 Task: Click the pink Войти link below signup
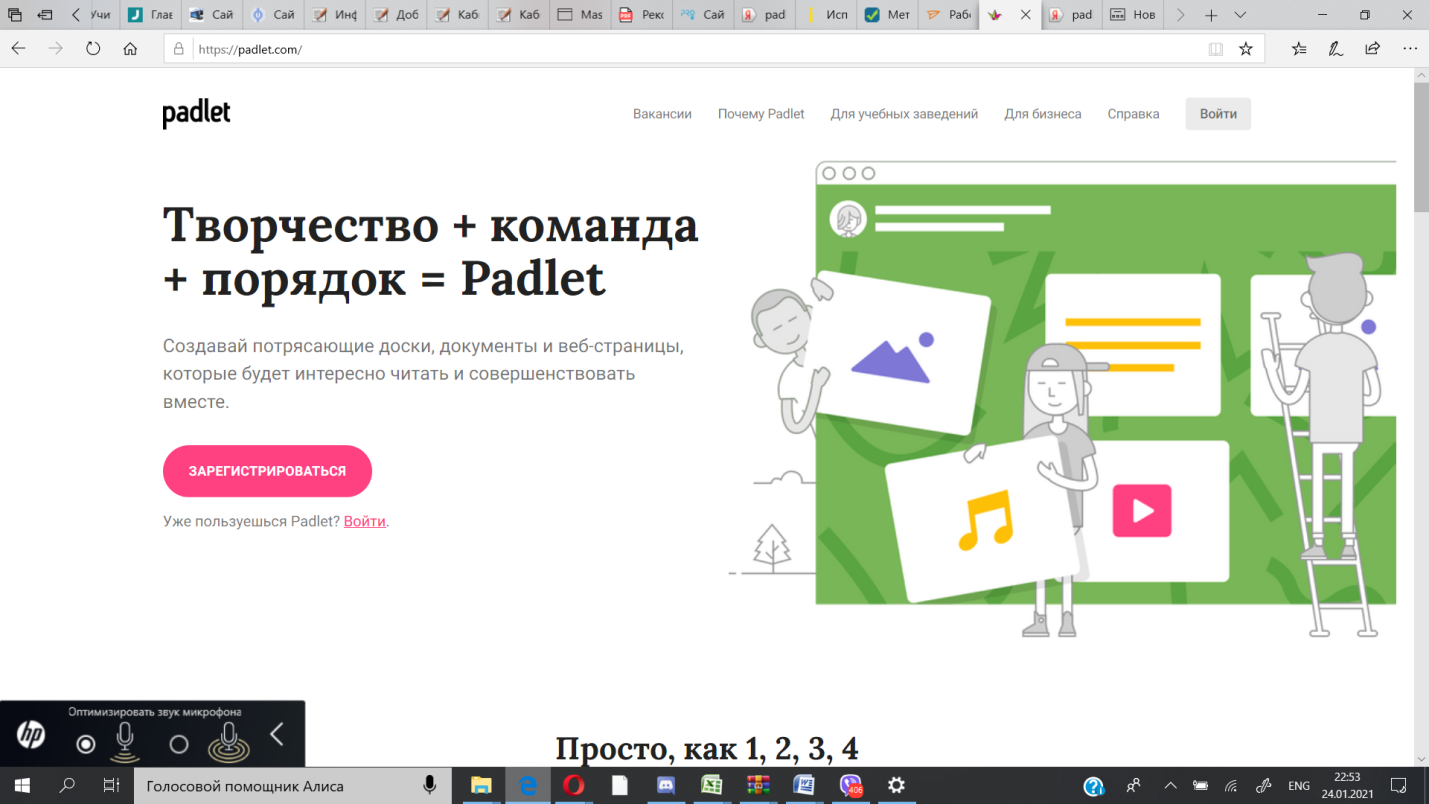pyautogui.click(x=365, y=521)
